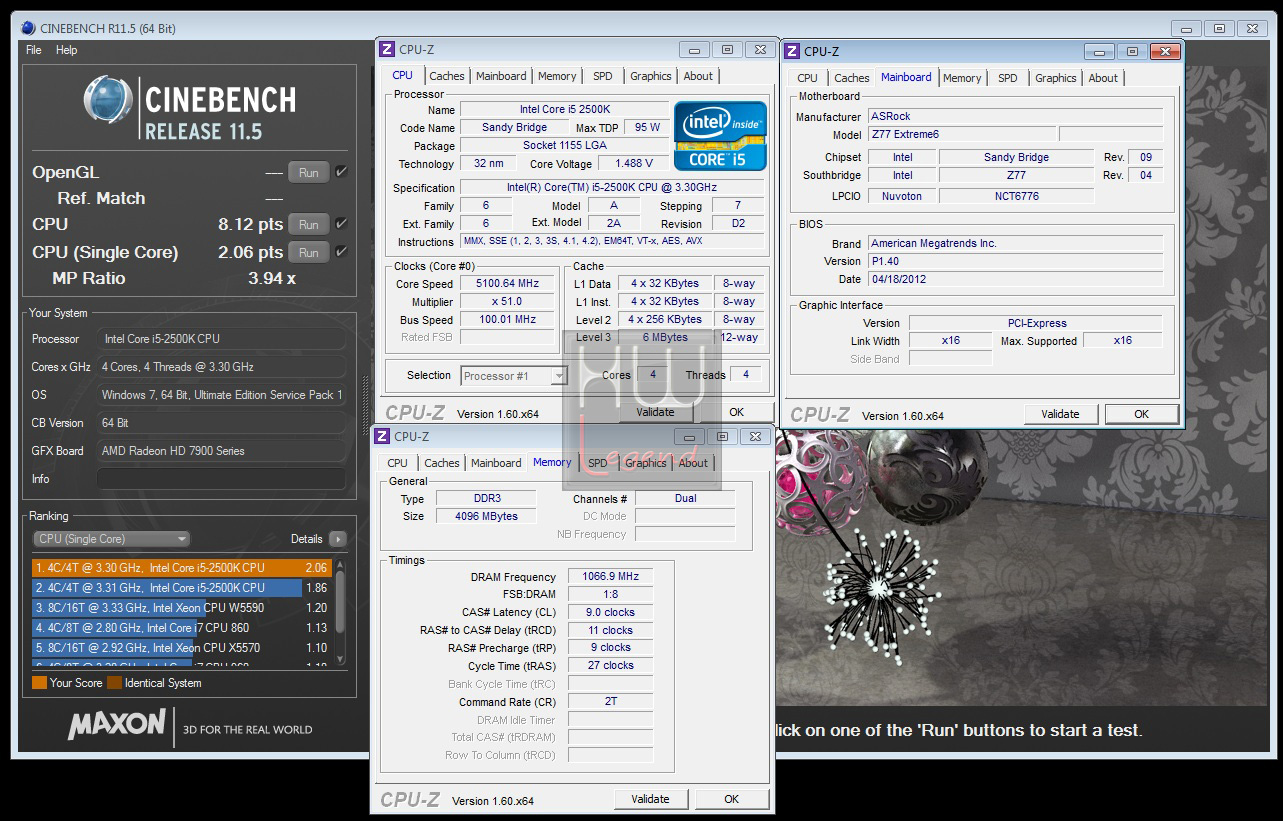Run the CPU benchmark
1283x821 pixels.
[309, 224]
